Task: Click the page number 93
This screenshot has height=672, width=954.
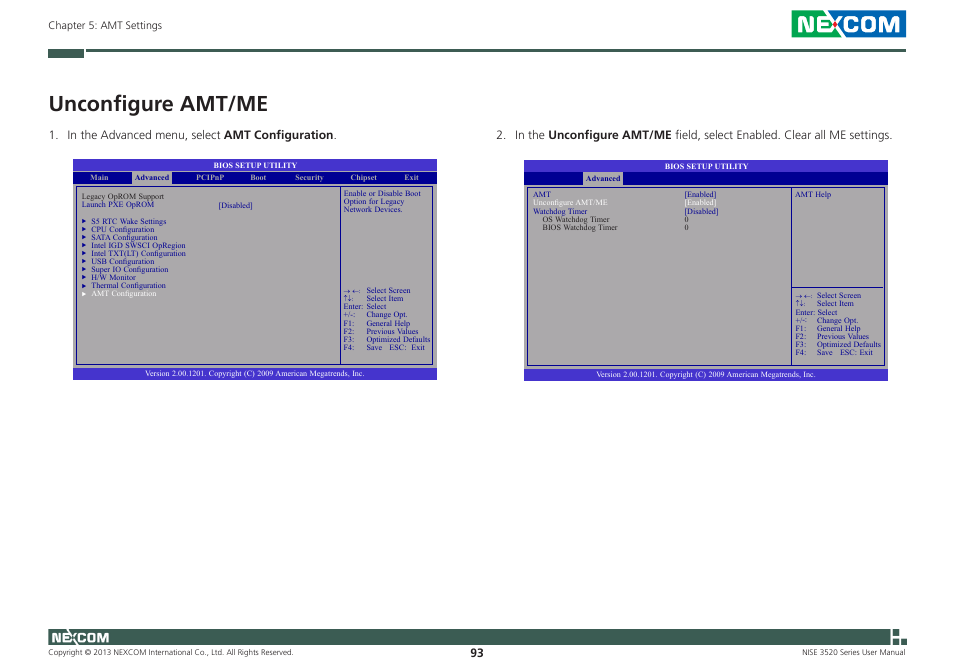Action: pyautogui.click(x=477, y=653)
